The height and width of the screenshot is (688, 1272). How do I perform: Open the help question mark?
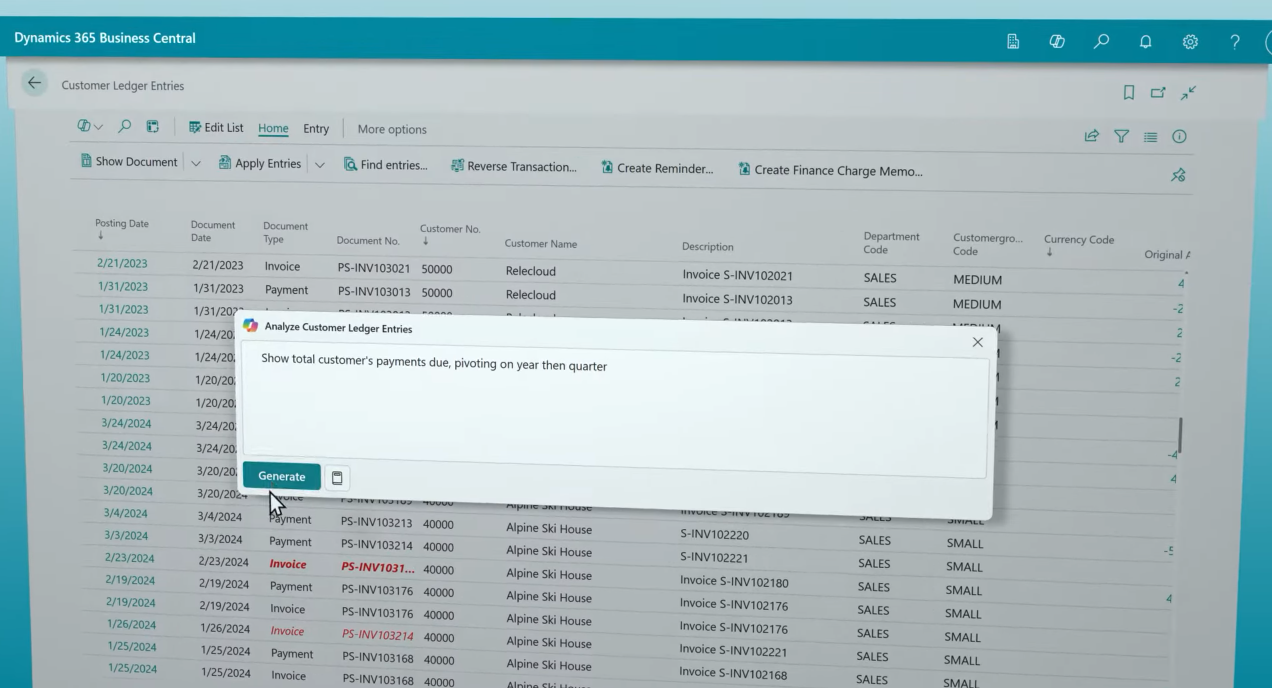pyautogui.click(x=1235, y=42)
